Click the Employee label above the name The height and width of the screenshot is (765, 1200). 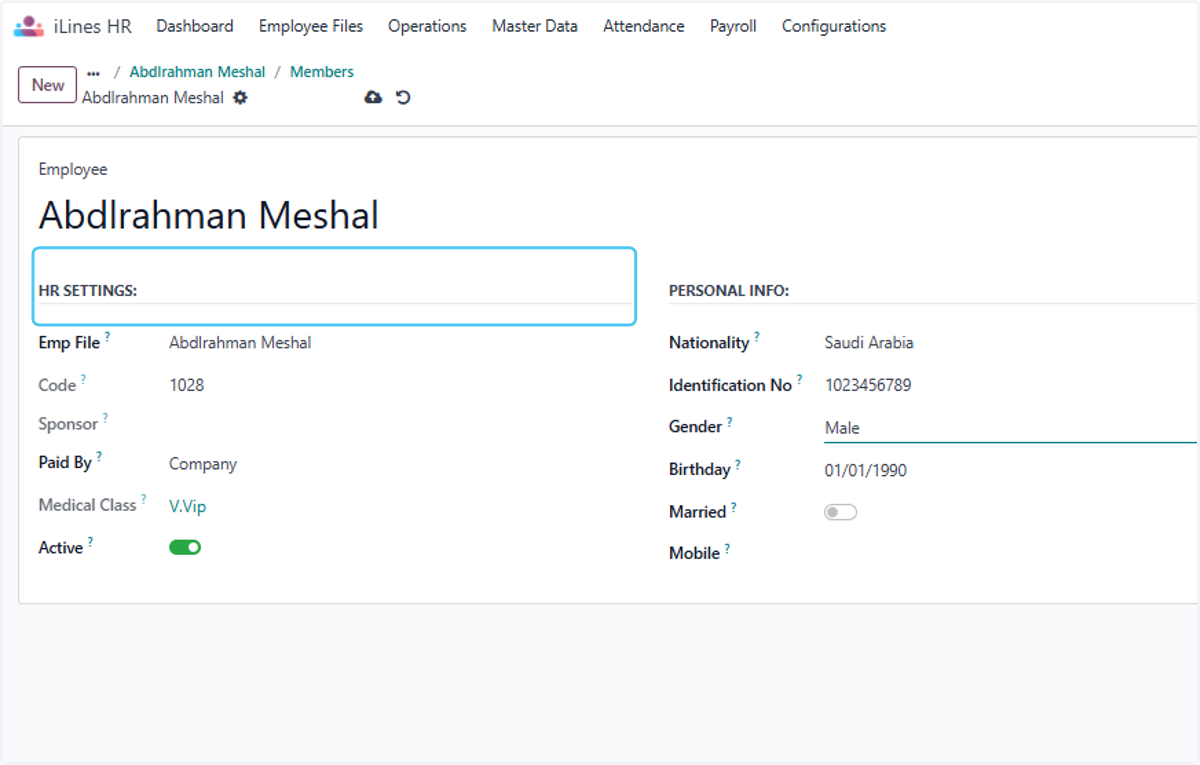(73, 170)
